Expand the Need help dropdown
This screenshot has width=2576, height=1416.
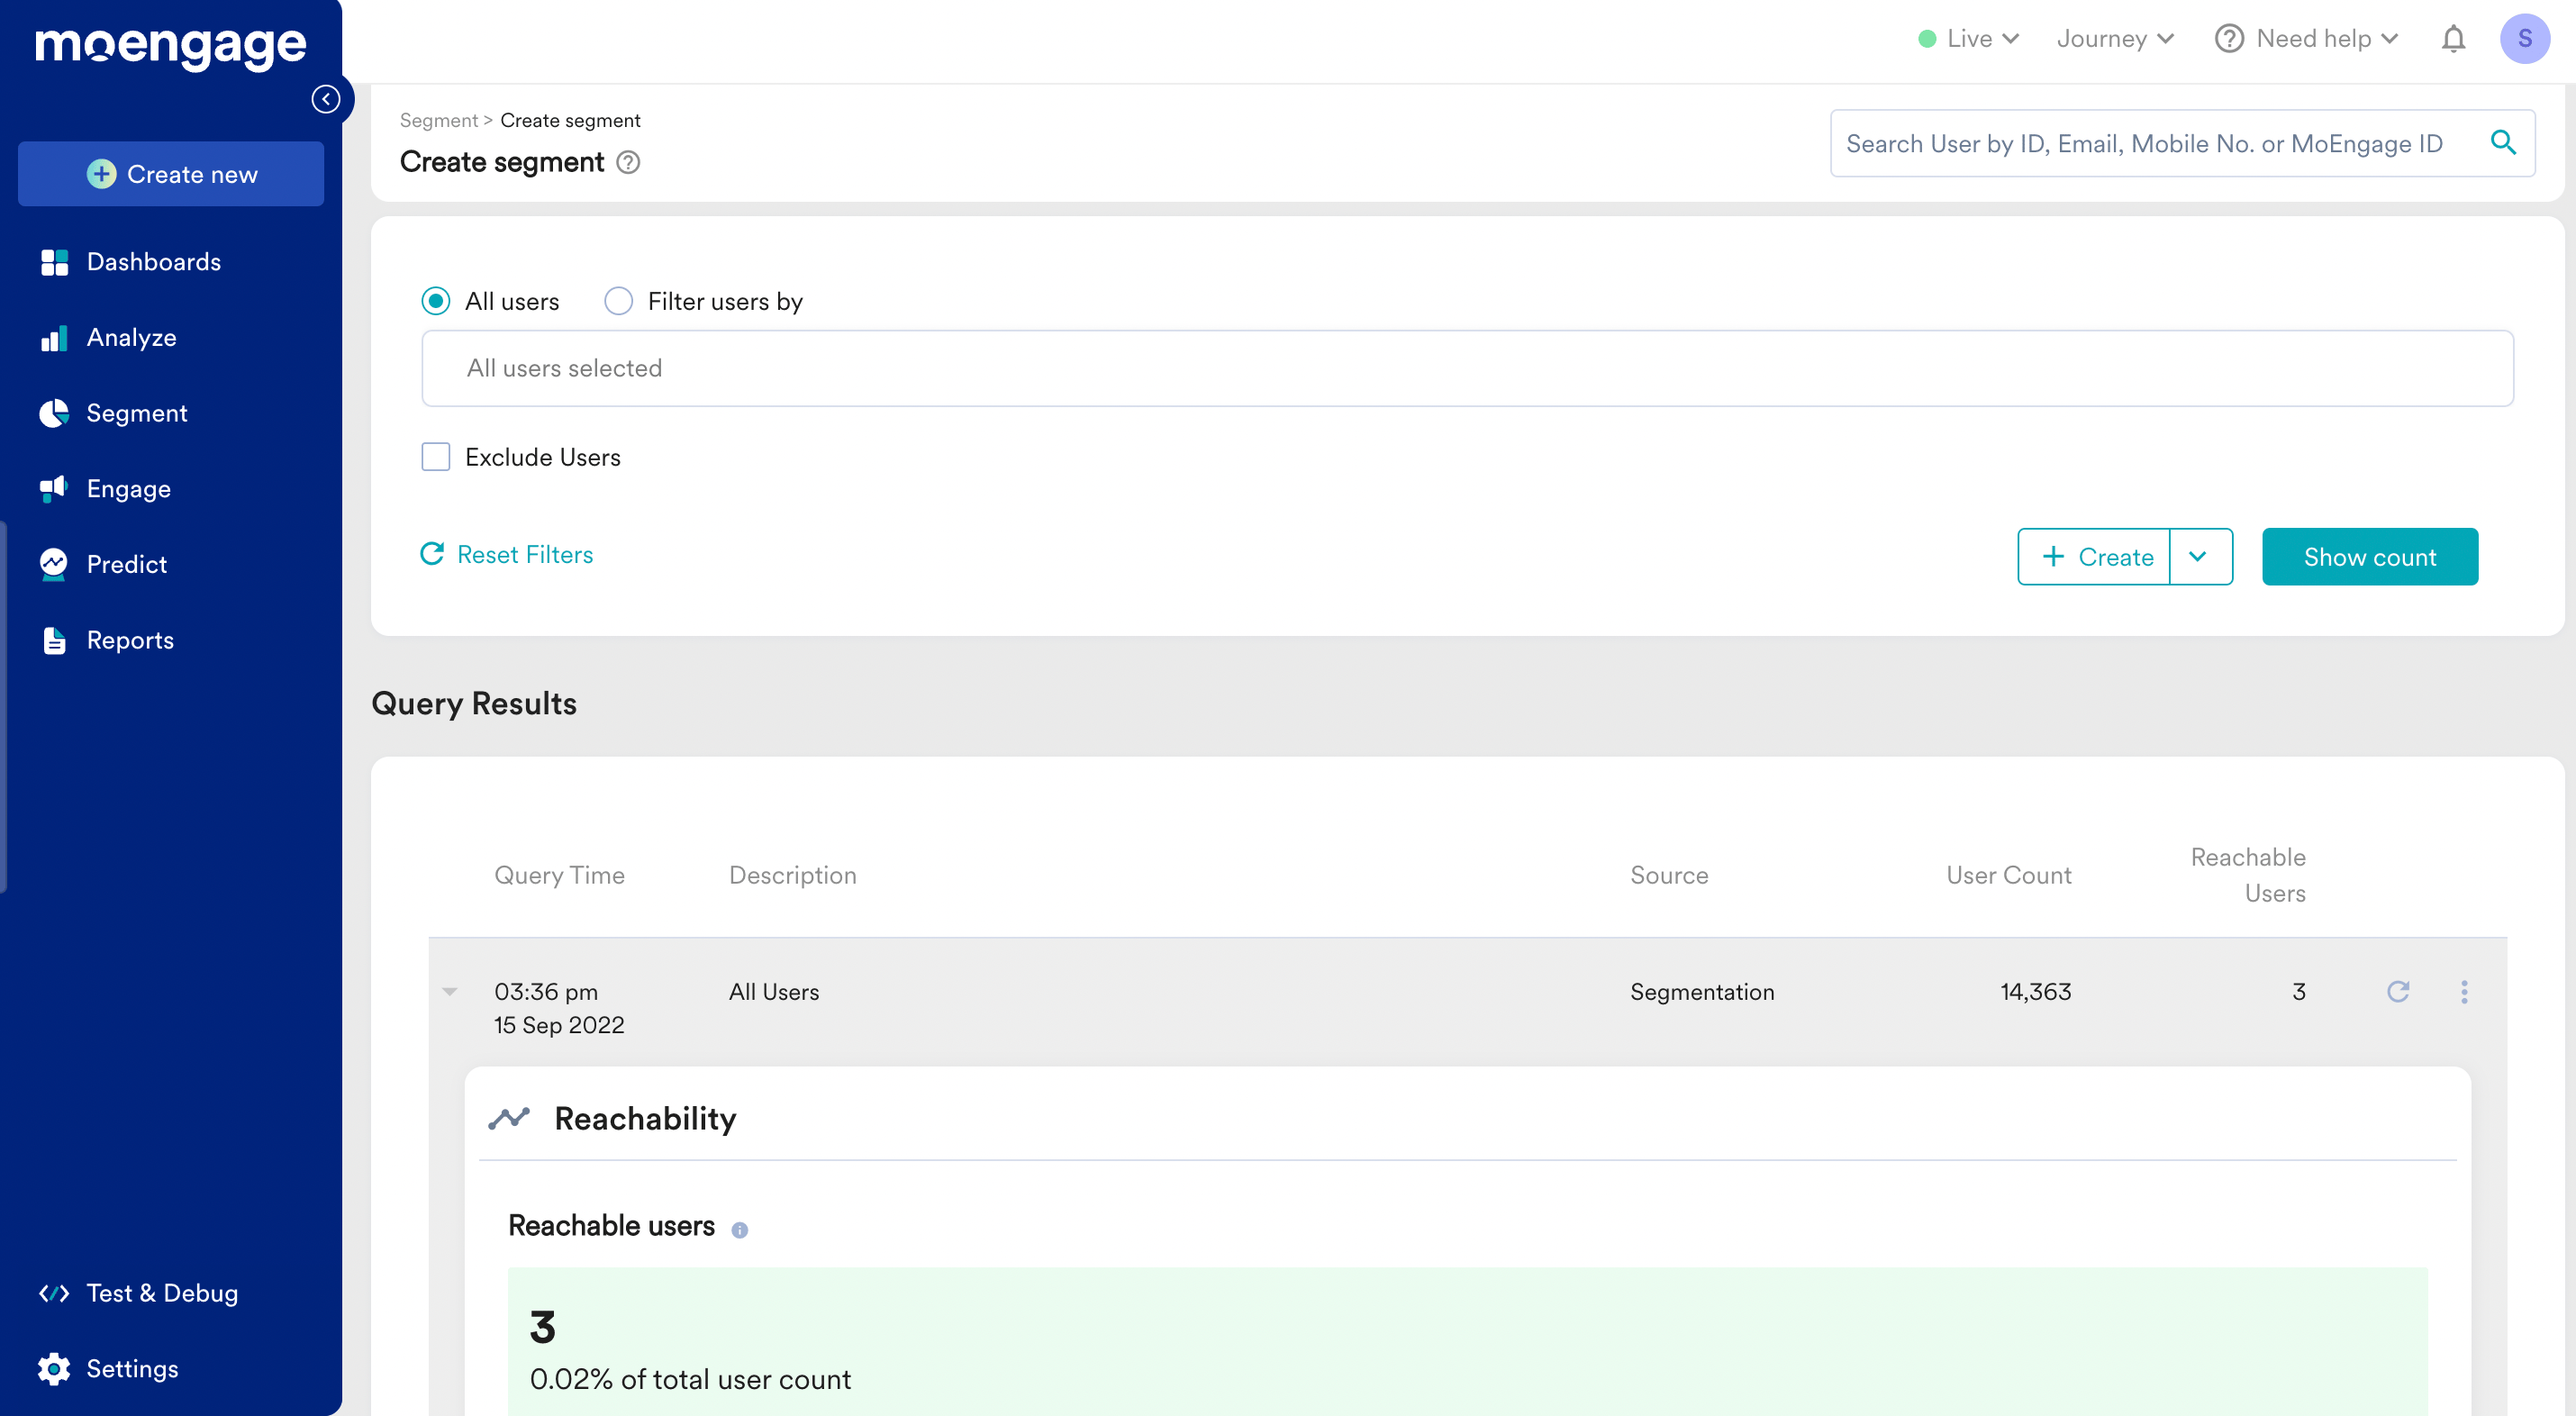[x=2308, y=39]
